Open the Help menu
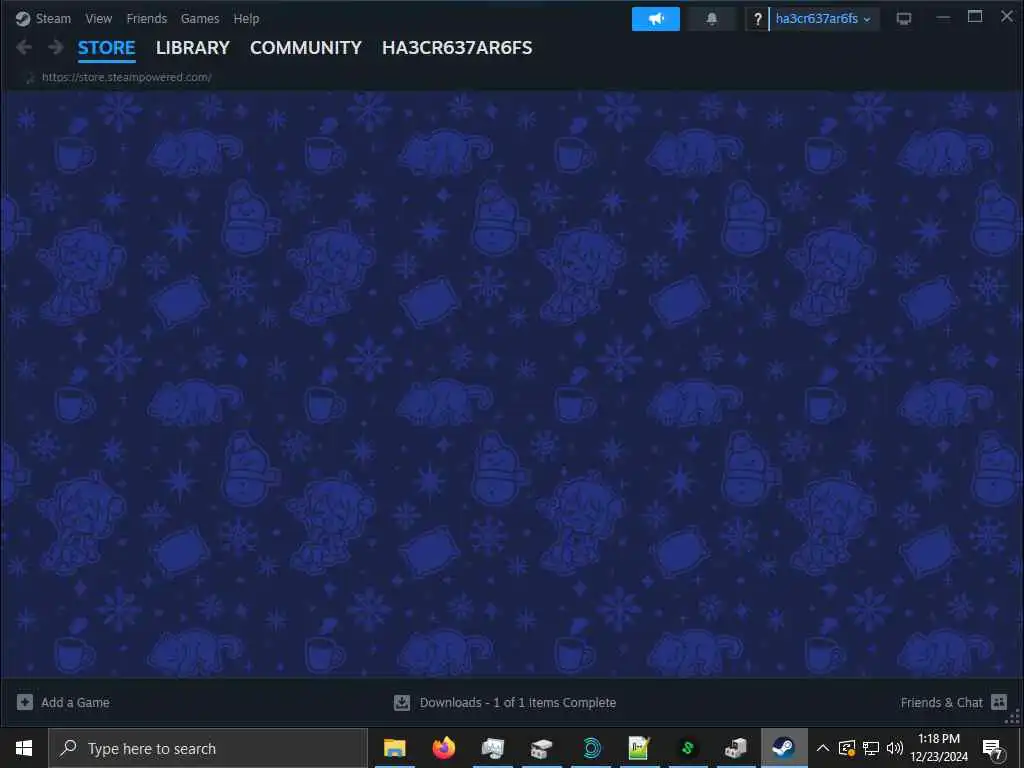Viewport: 1024px width, 768px height. click(x=246, y=19)
